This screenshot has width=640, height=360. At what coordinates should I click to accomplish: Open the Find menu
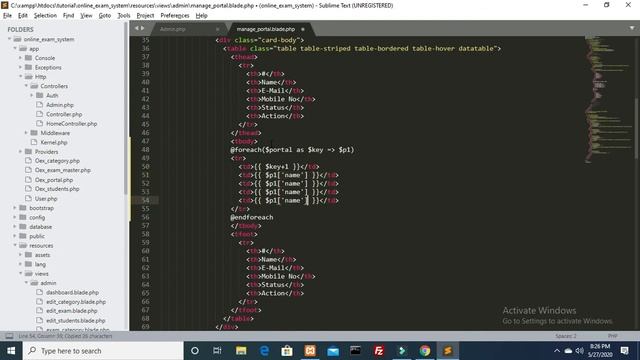(68, 16)
